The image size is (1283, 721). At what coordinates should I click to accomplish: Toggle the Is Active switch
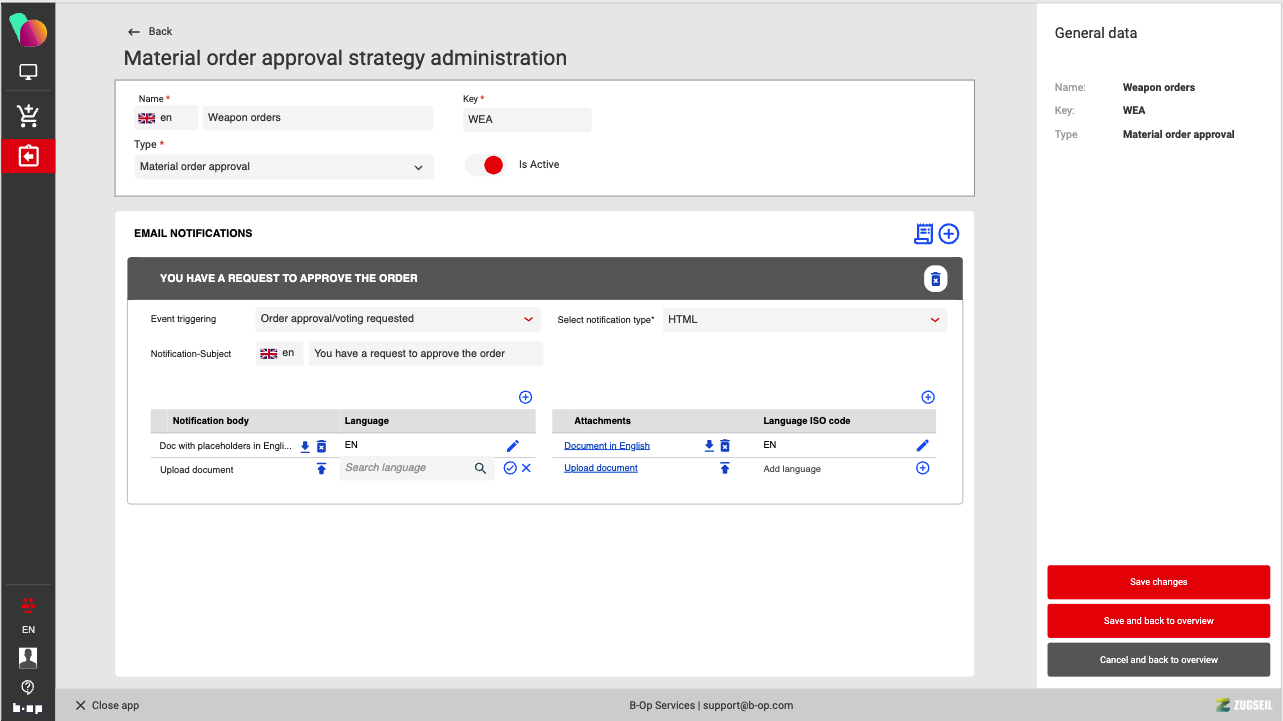coord(486,165)
